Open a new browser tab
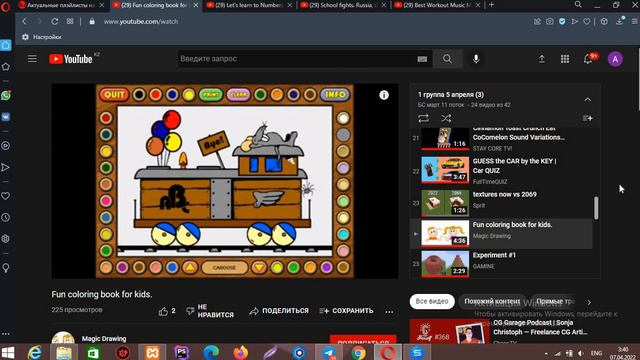This screenshot has height=360, width=640. pos(491,5)
